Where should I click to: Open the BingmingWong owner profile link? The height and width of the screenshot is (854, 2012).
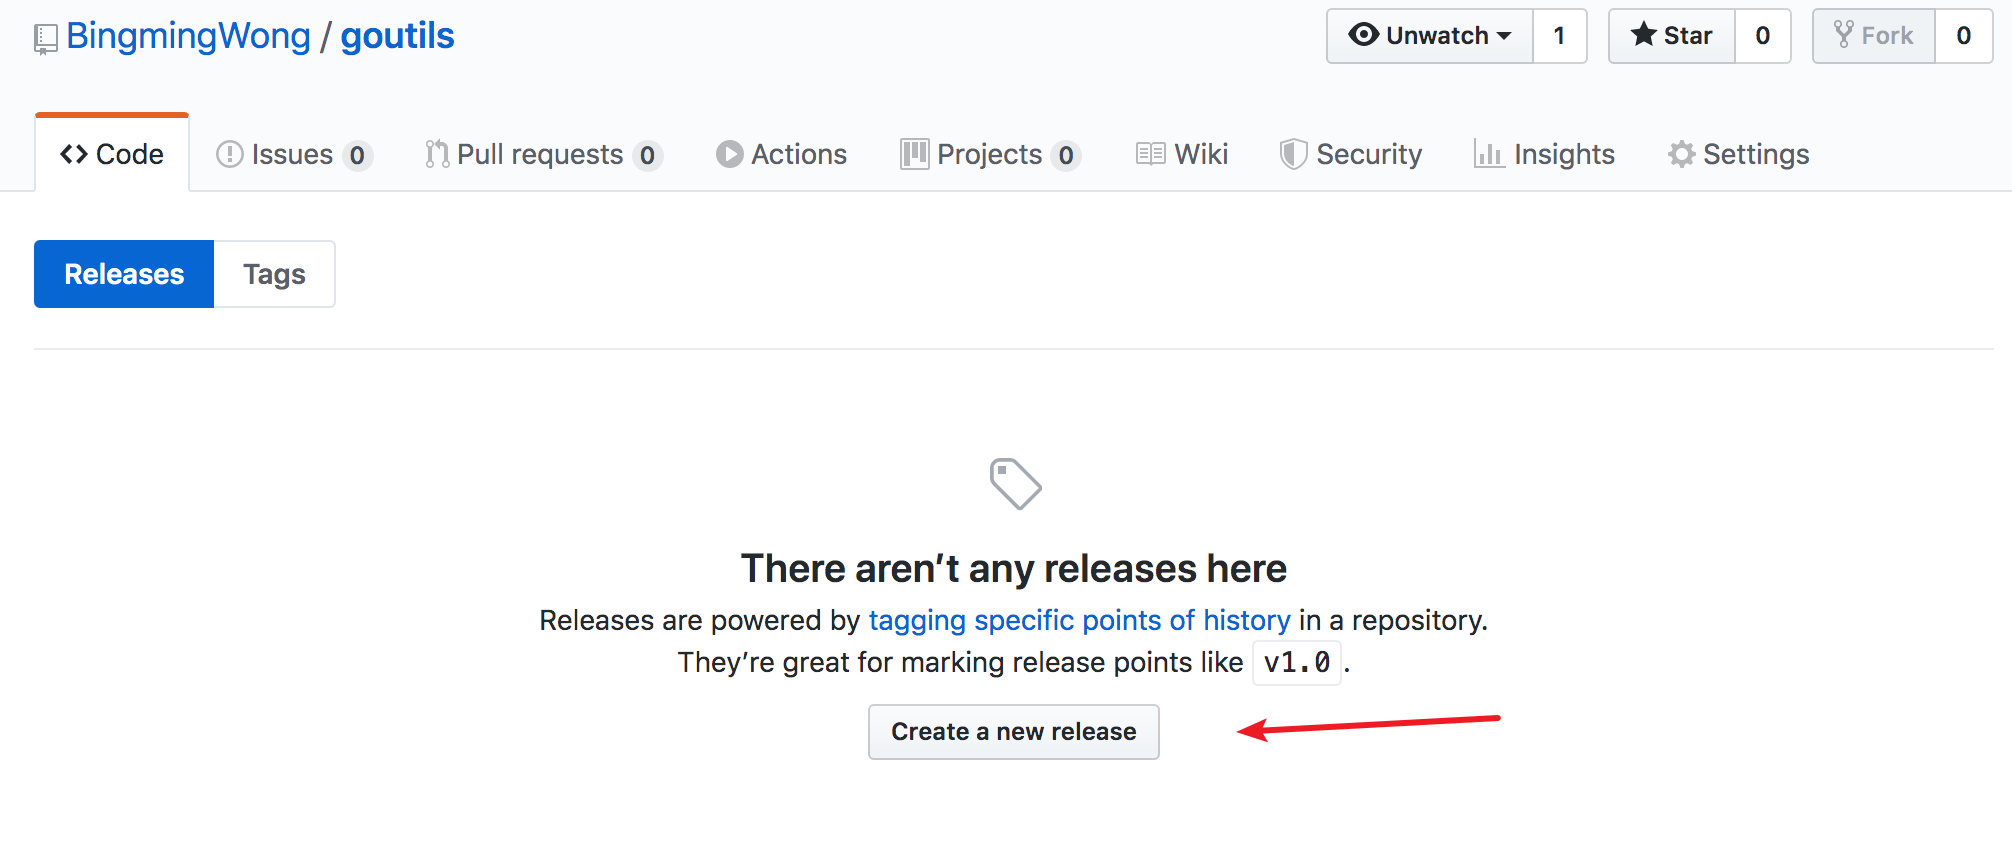pyautogui.click(x=189, y=36)
